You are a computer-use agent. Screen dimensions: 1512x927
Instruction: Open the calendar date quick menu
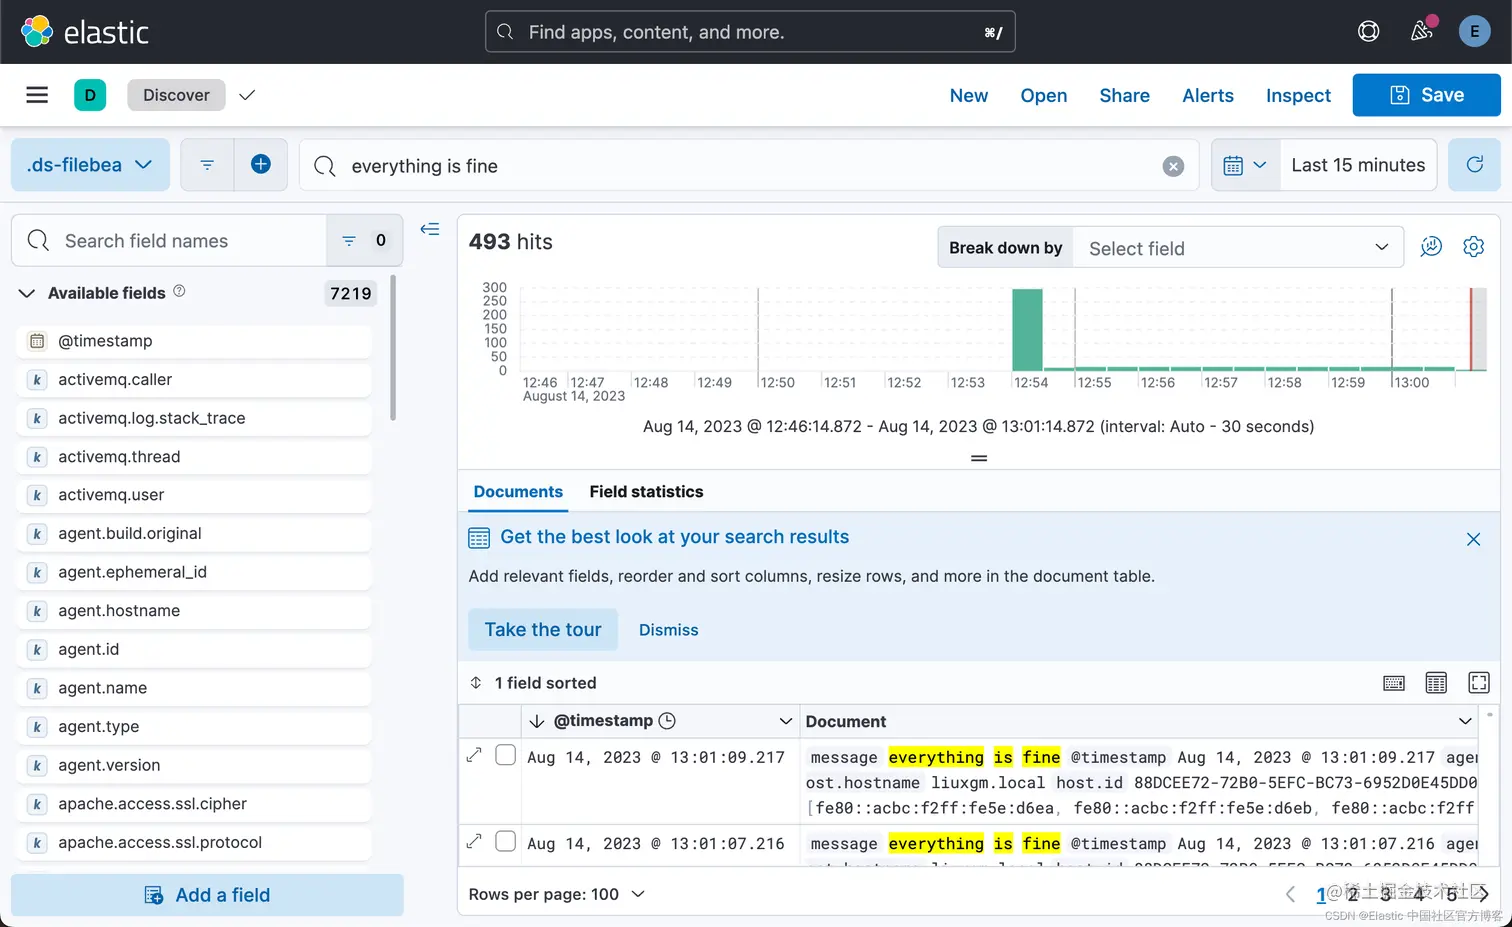pos(1245,165)
